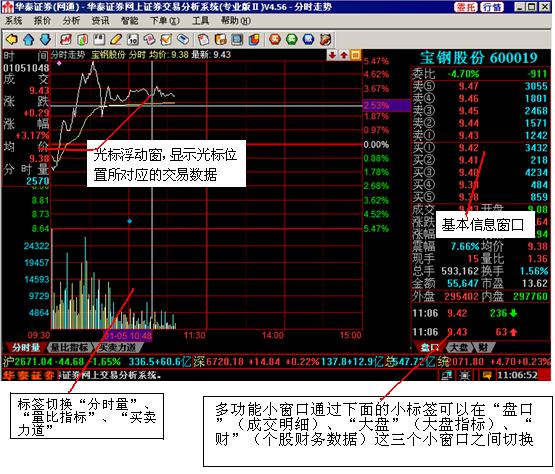The height and width of the screenshot is (474, 555).
Task: Click the 行情 button in title bar
Action: pos(492,7)
